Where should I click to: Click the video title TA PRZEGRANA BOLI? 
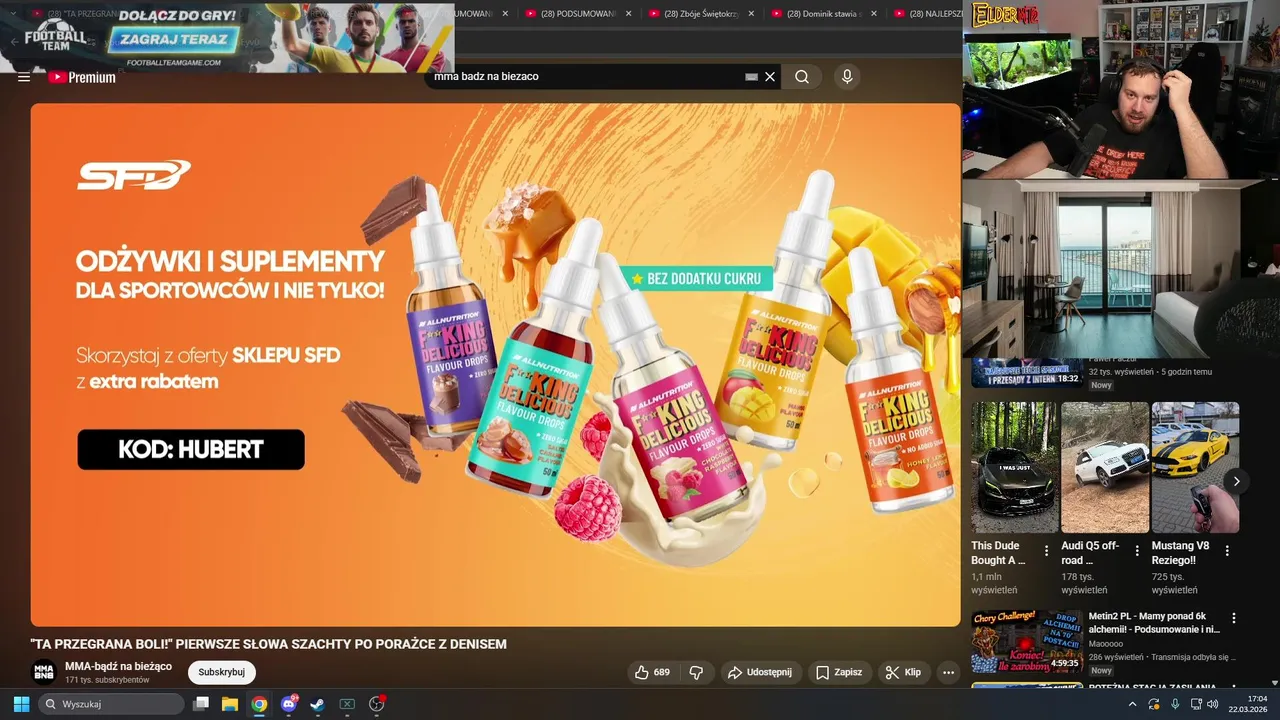point(268,644)
